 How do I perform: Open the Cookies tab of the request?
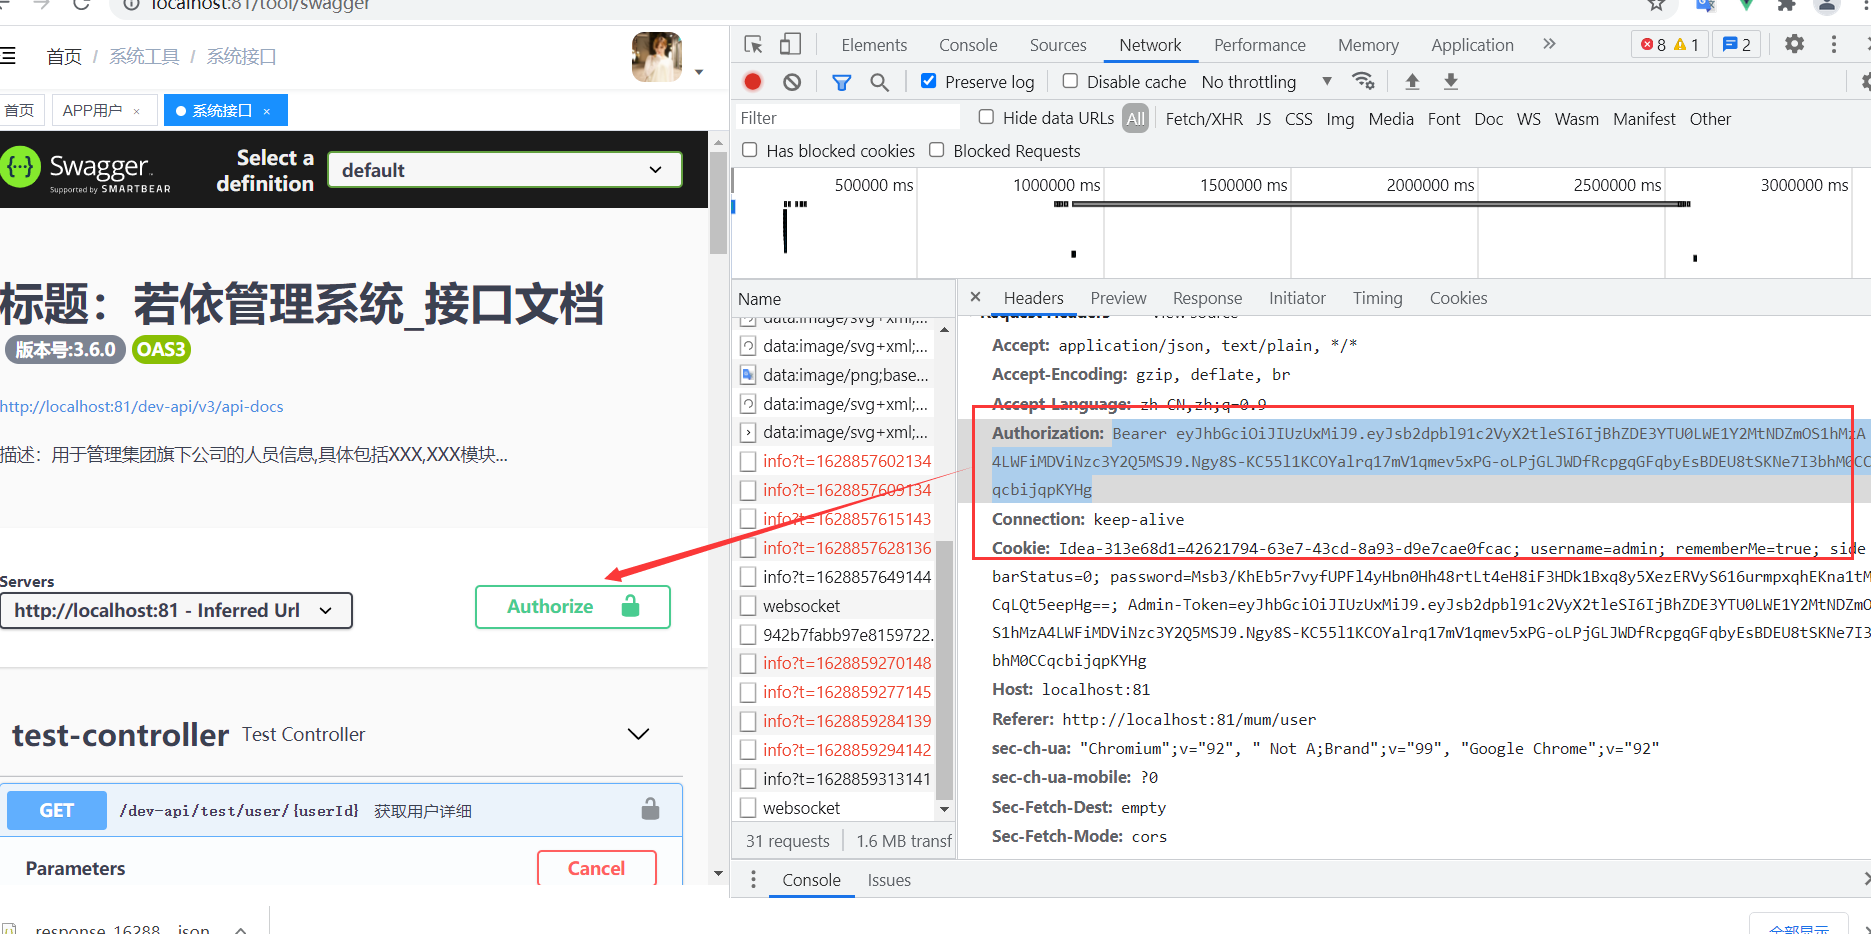click(x=1458, y=298)
